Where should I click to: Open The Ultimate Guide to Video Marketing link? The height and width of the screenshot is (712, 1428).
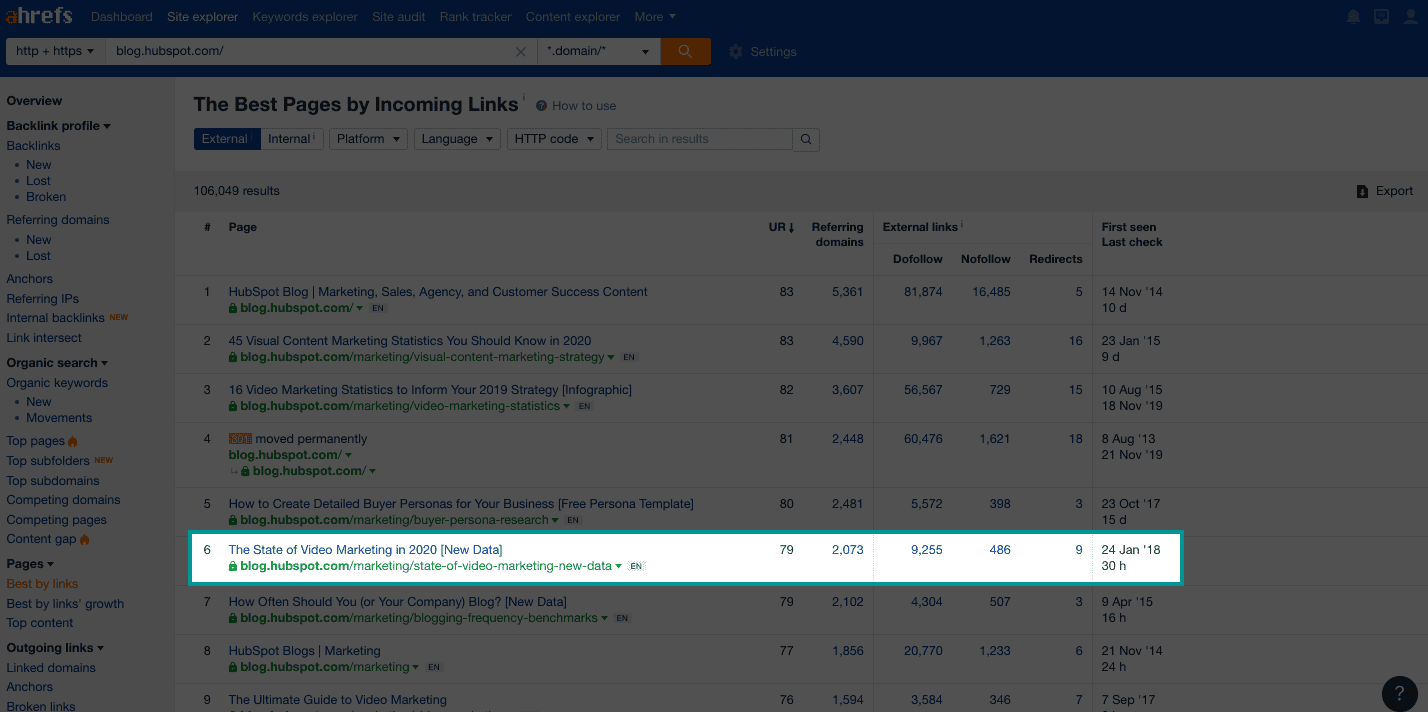pyautogui.click(x=338, y=700)
